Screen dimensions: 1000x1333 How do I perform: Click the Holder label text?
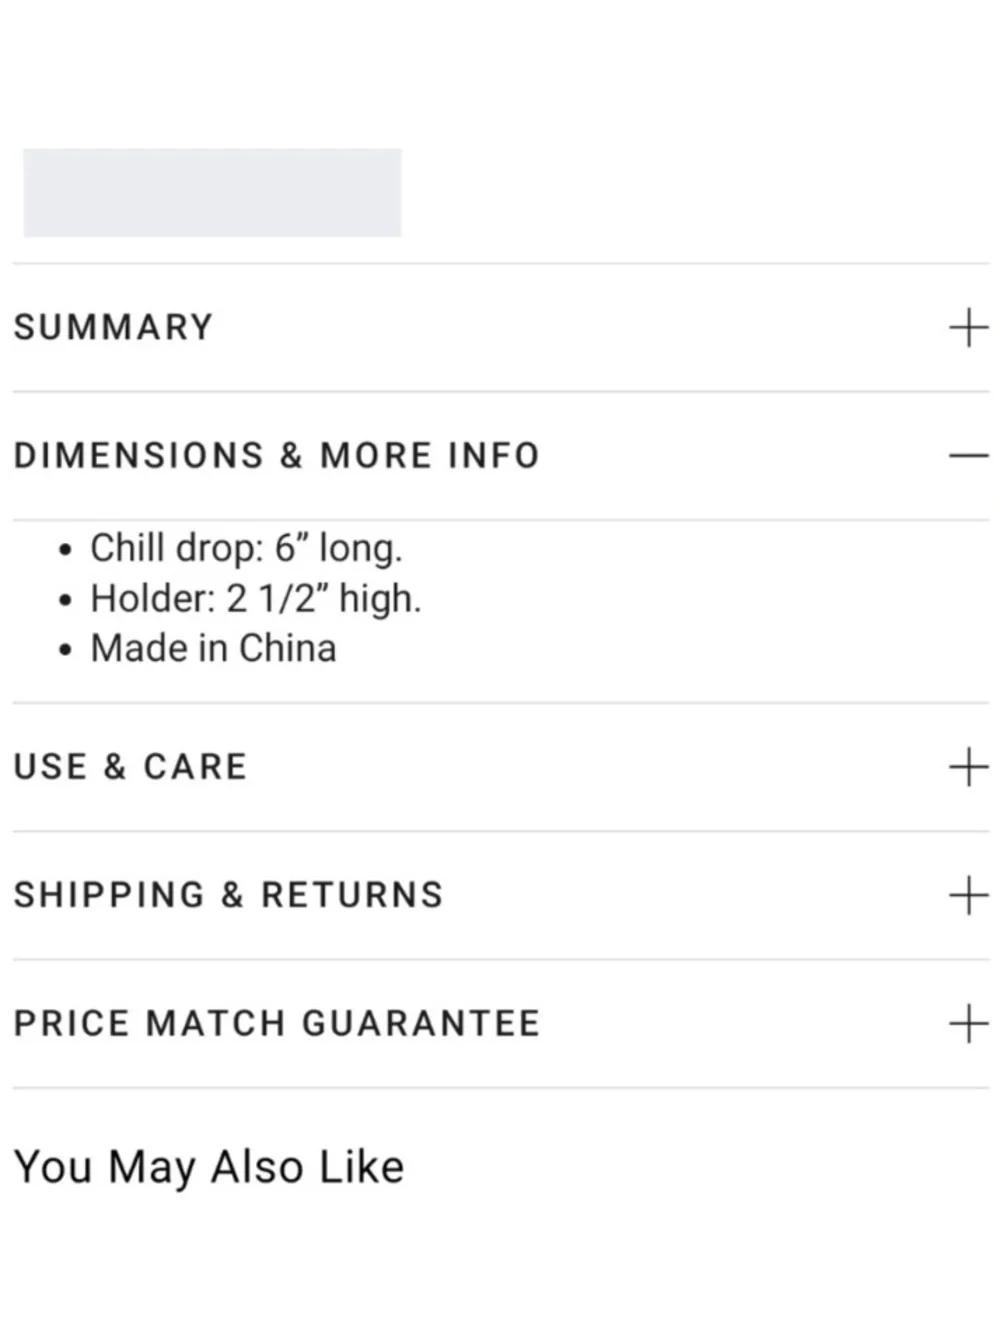pos(153,598)
